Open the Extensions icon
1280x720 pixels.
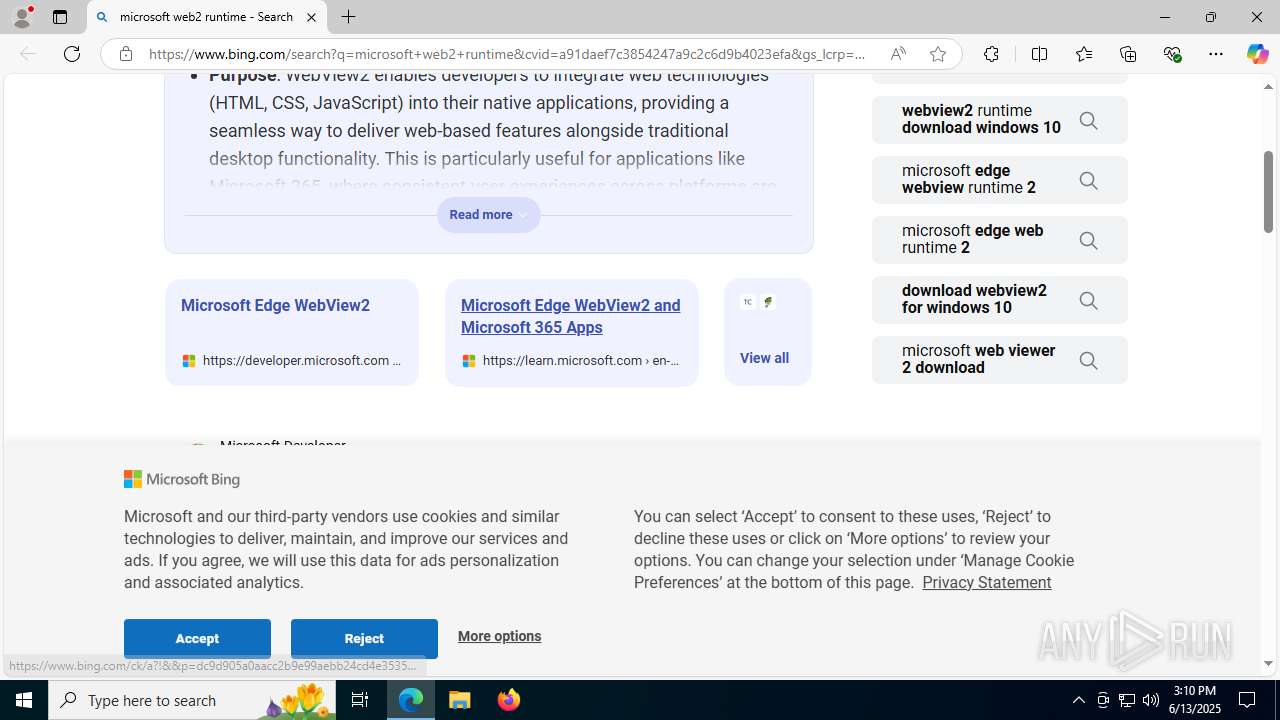coord(991,54)
